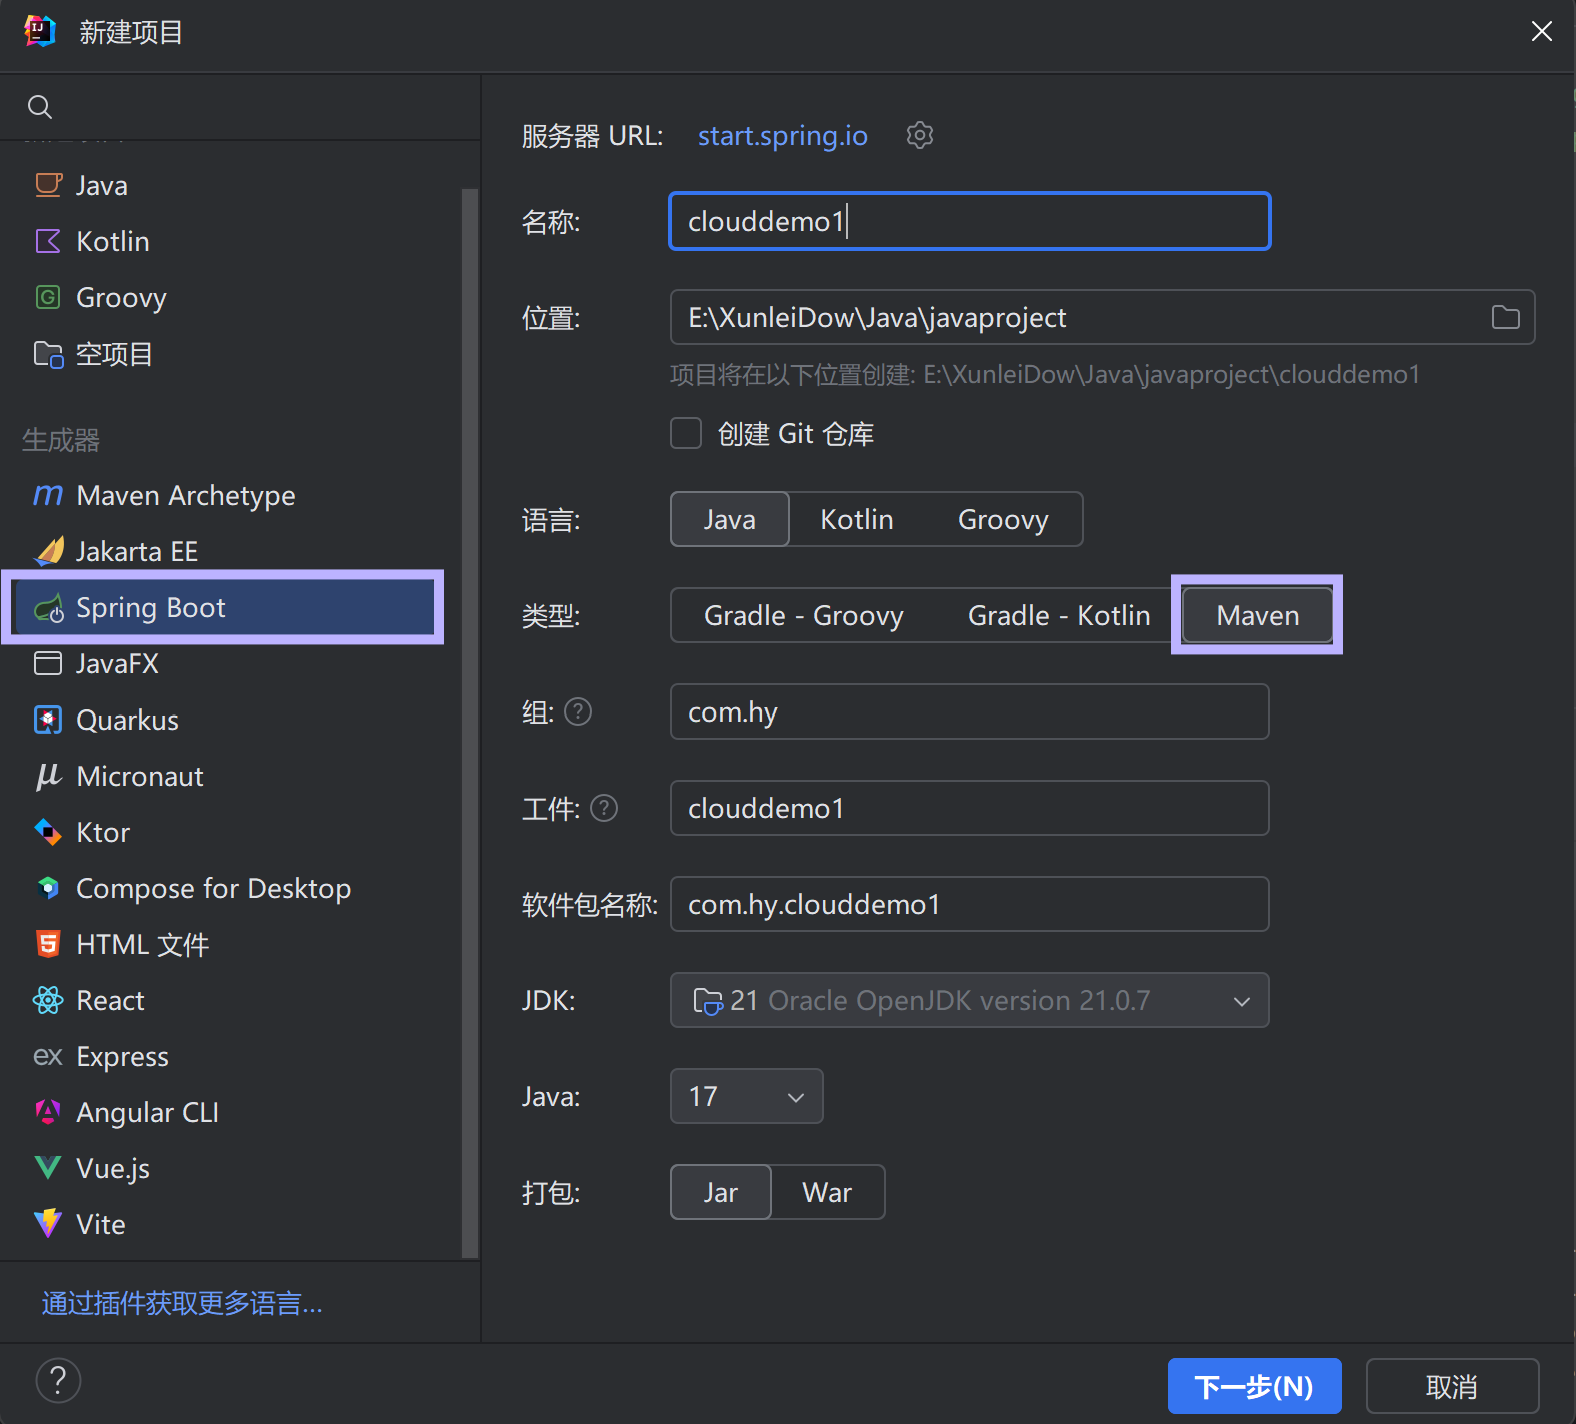
Task: Click the Kotlin logo icon
Action: tap(48, 241)
